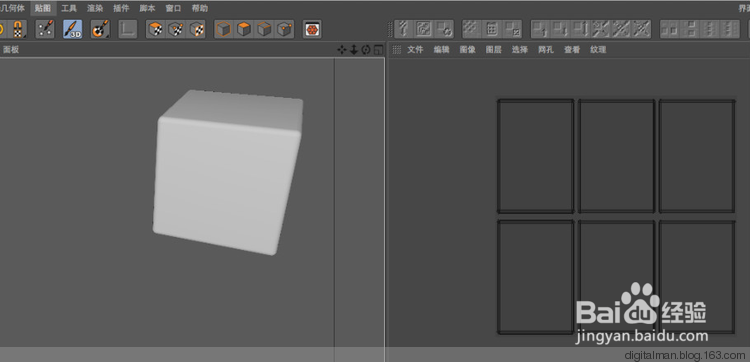This screenshot has width=750, height=362.
Task: Open the 纹理 menu of the UV panel
Action: [x=598, y=50]
